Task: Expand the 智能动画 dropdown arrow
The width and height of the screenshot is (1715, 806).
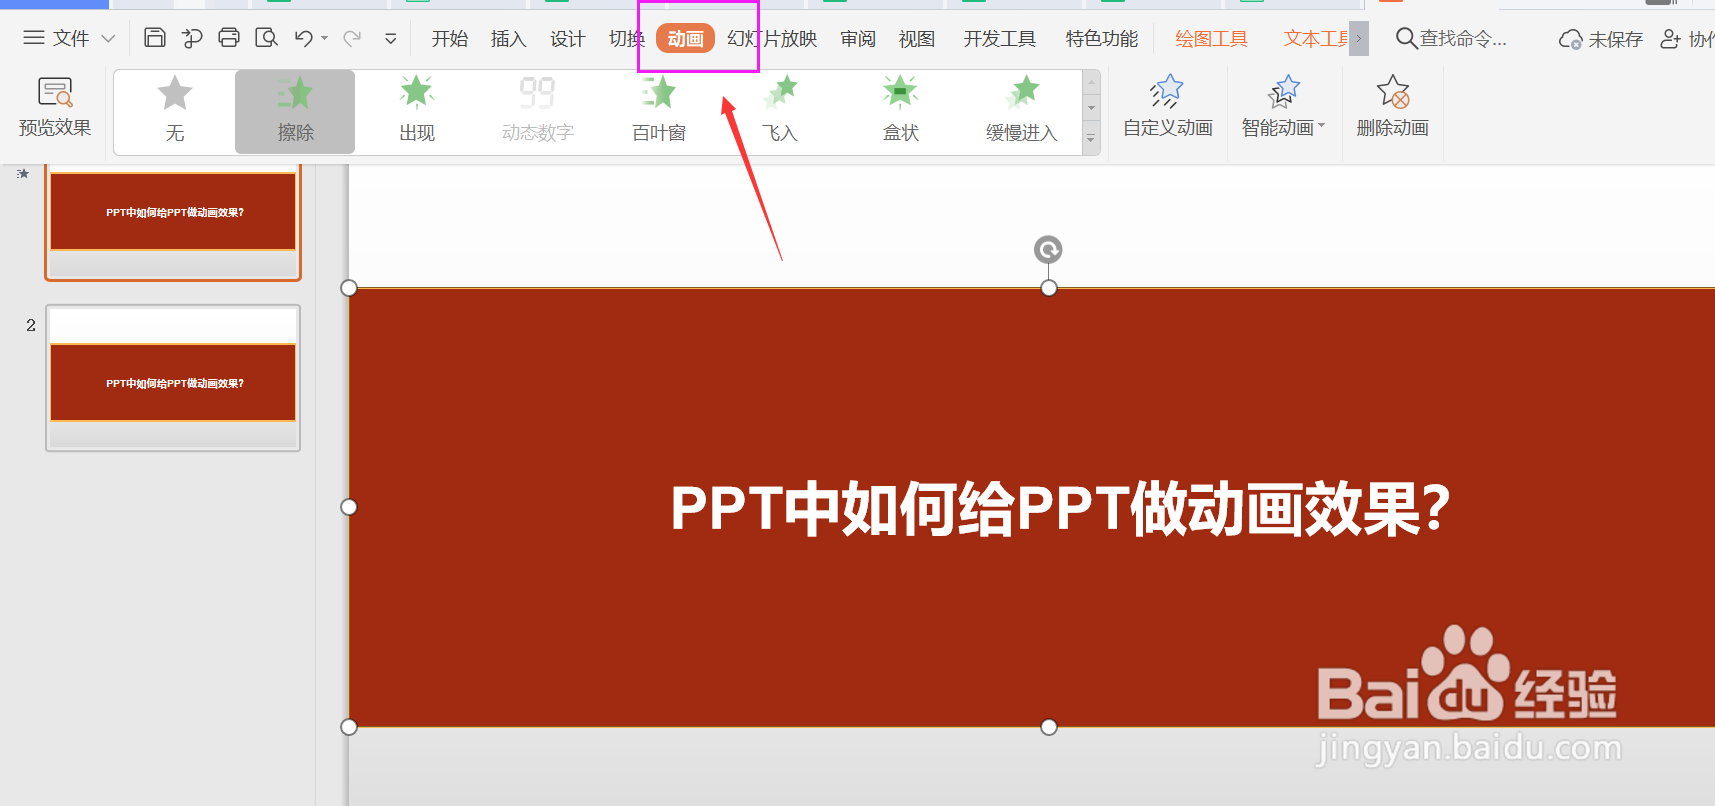Action: coord(1322,126)
